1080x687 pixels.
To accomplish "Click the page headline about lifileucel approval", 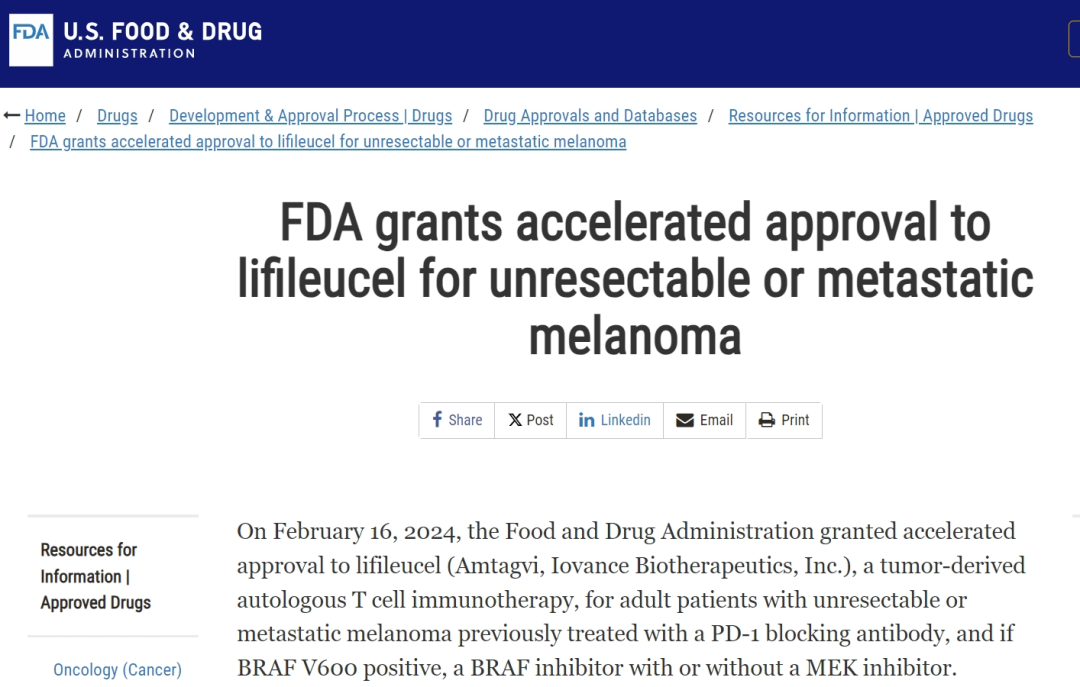I will click(x=635, y=278).
